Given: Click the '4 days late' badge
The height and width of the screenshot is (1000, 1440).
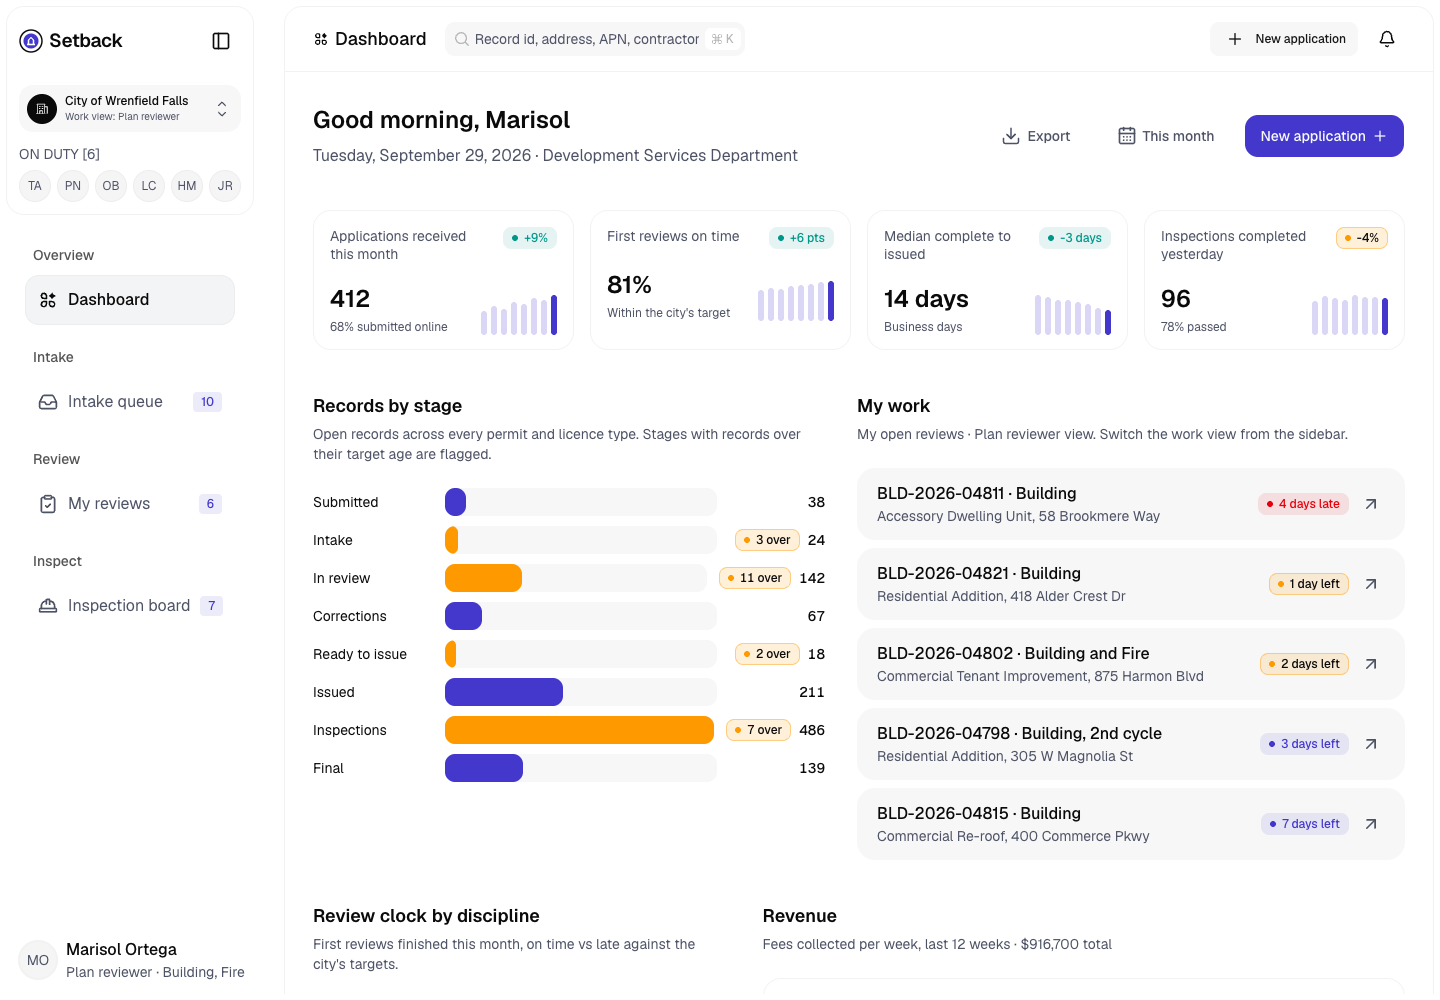Looking at the screenshot, I should coord(1303,504).
